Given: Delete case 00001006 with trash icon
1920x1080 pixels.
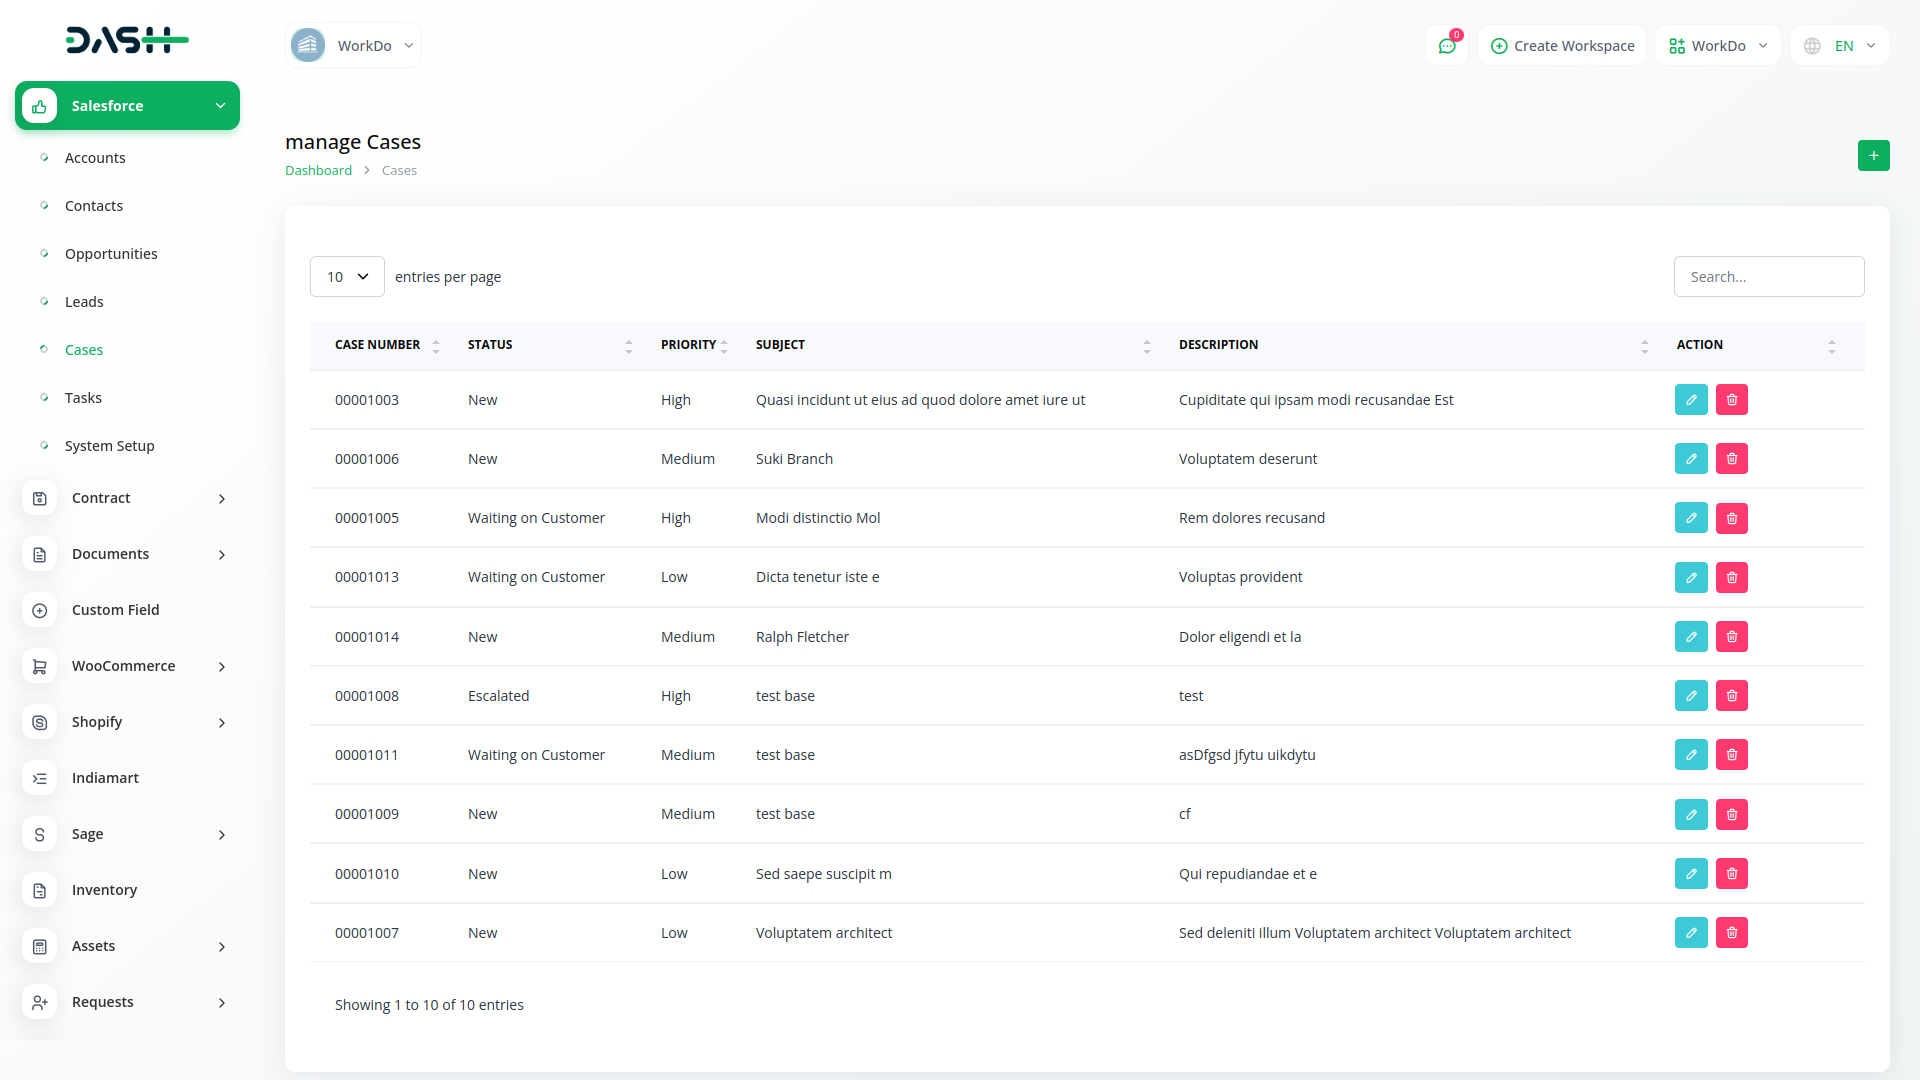Looking at the screenshot, I should point(1732,459).
